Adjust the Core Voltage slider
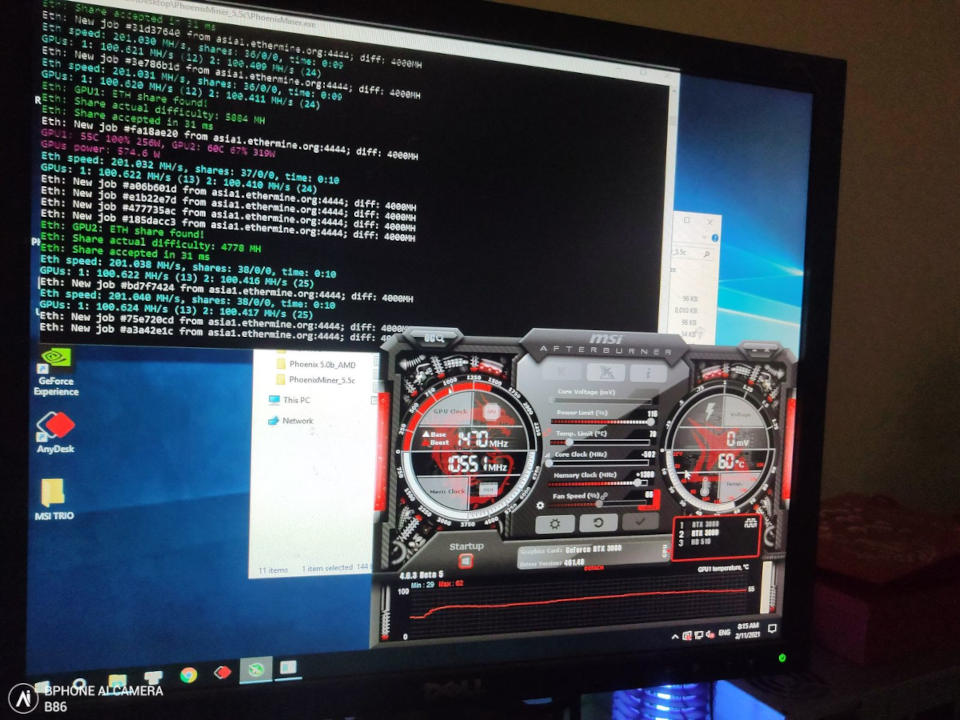960x720 pixels. coord(601,400)
